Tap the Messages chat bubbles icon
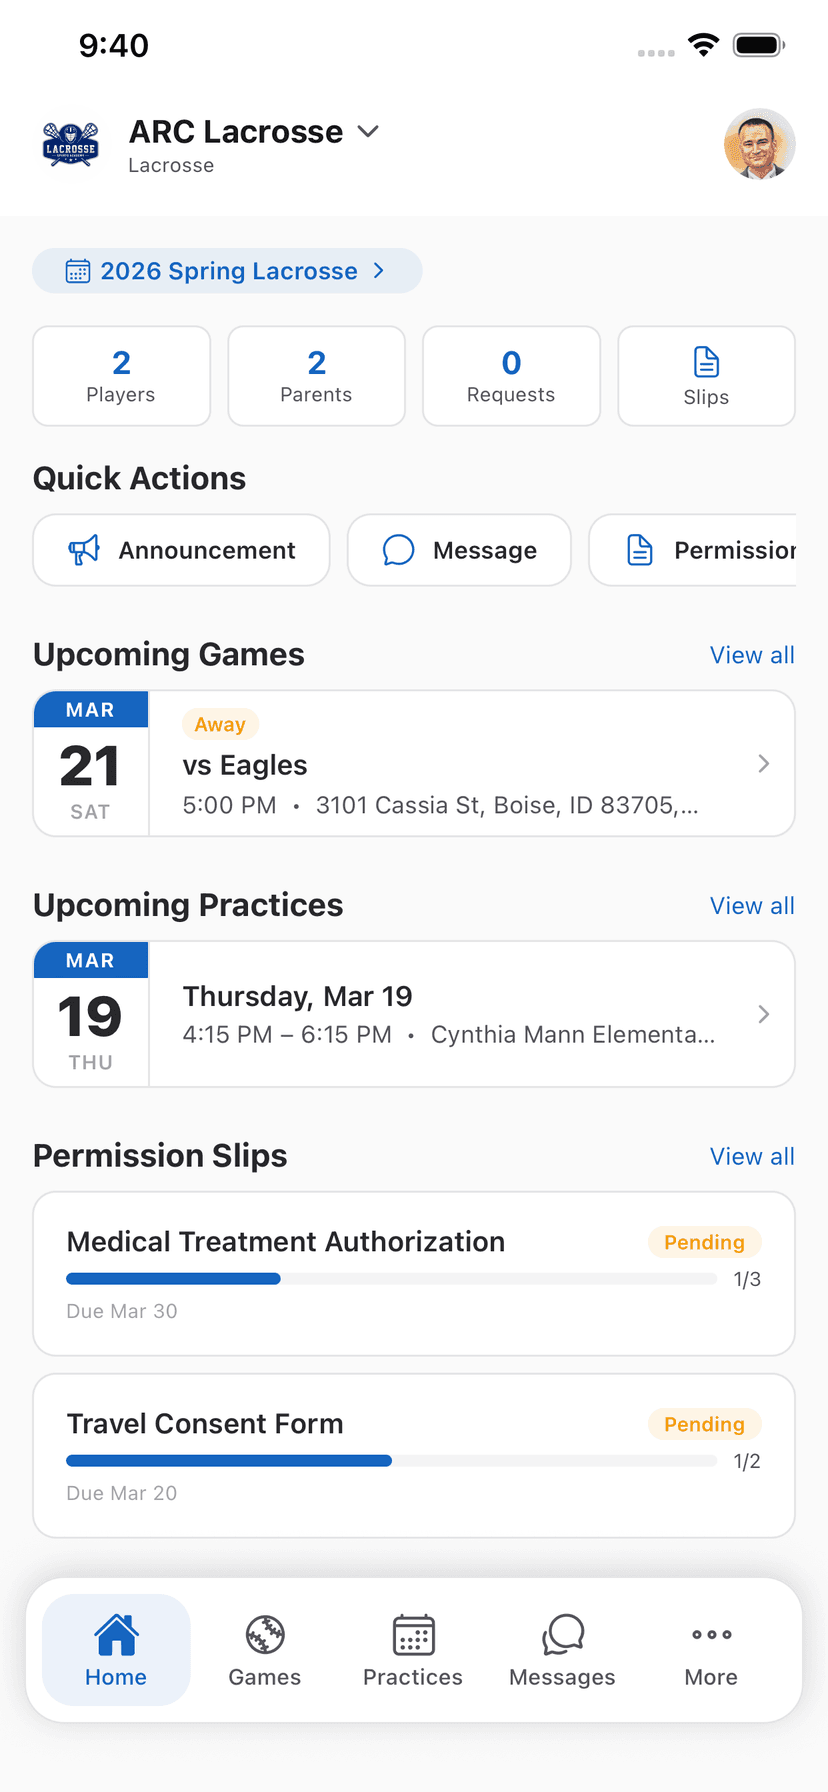 pyautogui.click(x=562, y=1635)
